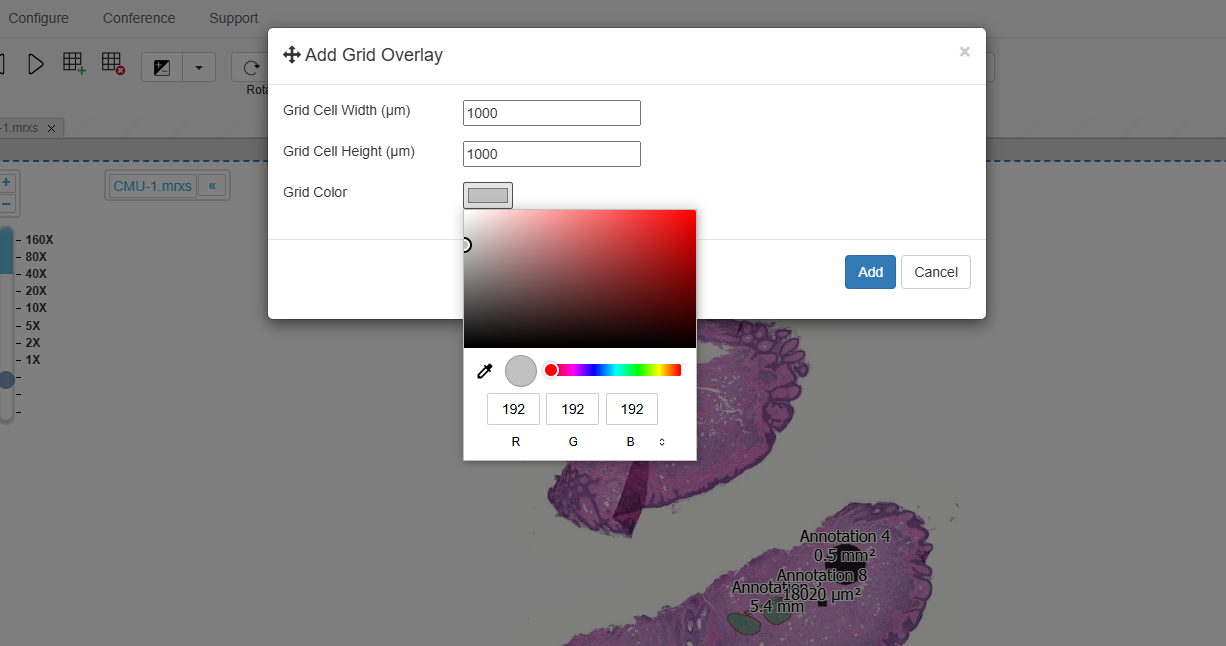Image resolution: width=1226 pixels, height=646 pixels.
Task: Click the remove grid overlay icon
Action: pos(113,64)
